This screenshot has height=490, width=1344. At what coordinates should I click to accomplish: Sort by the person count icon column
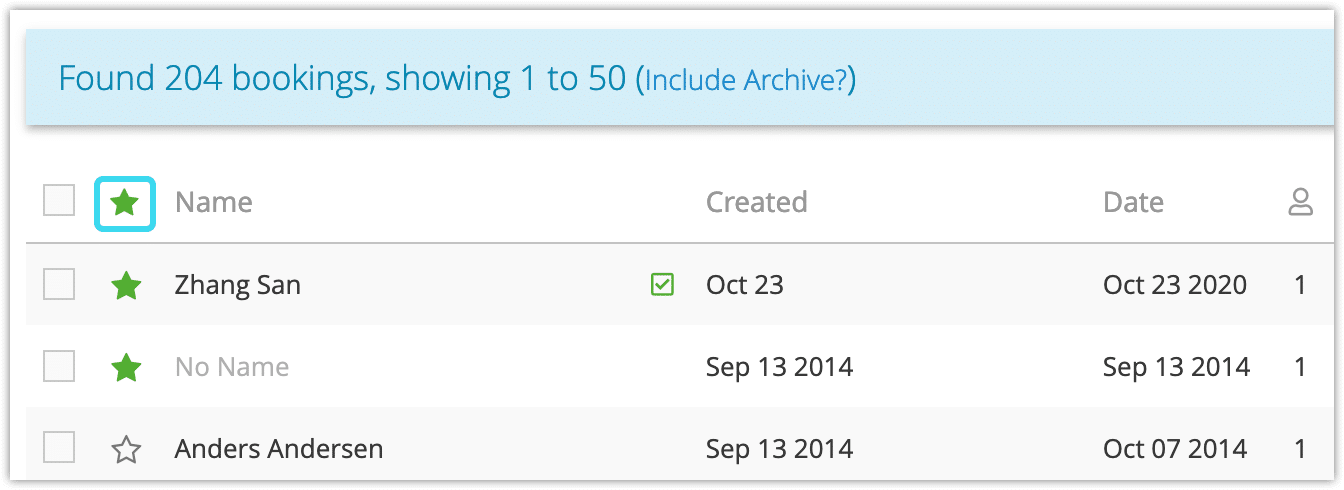pos(1300,203)
